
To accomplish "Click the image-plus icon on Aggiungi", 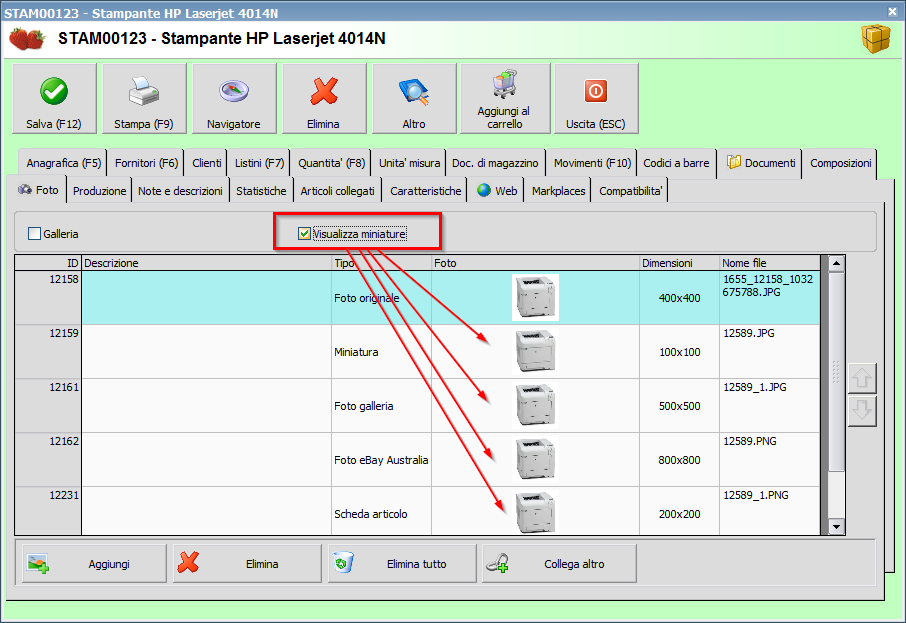I will [x=38, y=563].
